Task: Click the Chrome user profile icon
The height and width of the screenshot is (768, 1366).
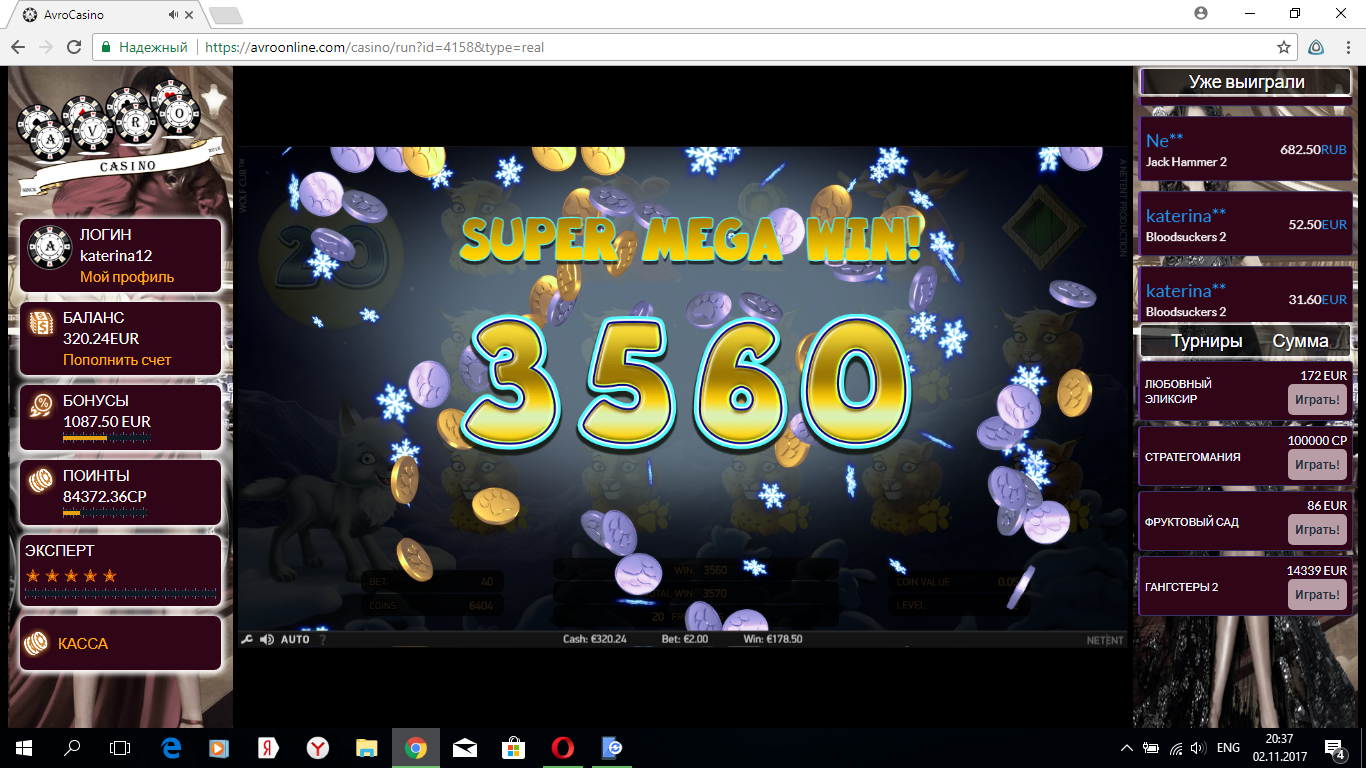Action: pyautogui.click(x=1201, y=13)
